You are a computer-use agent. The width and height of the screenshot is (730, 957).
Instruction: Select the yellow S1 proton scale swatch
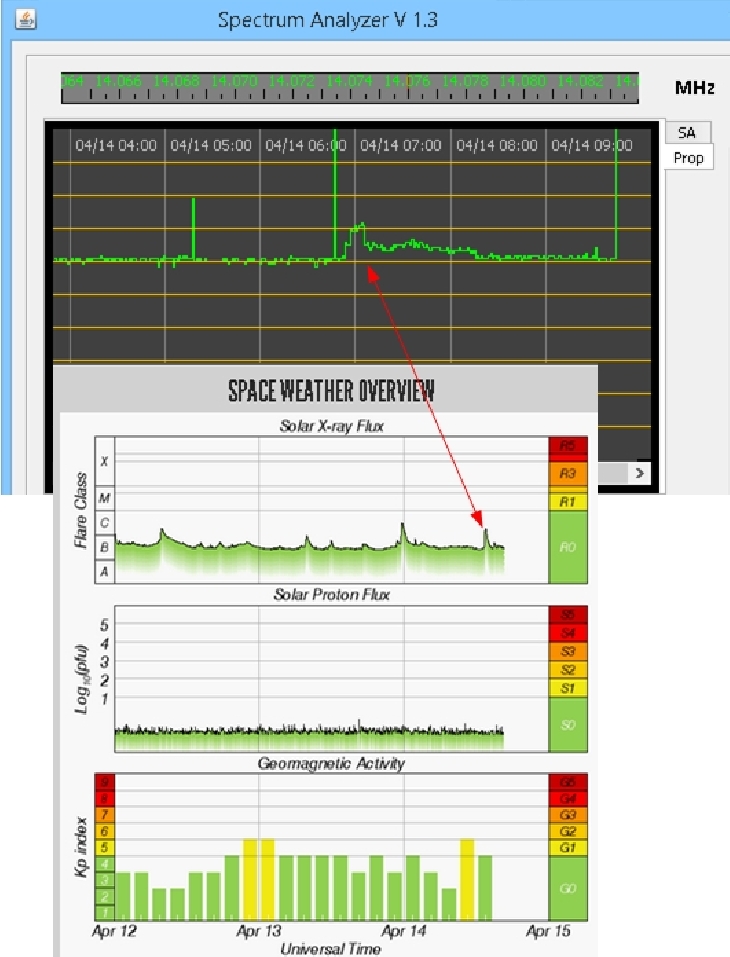pyautogui.click(x=568, y=688)
